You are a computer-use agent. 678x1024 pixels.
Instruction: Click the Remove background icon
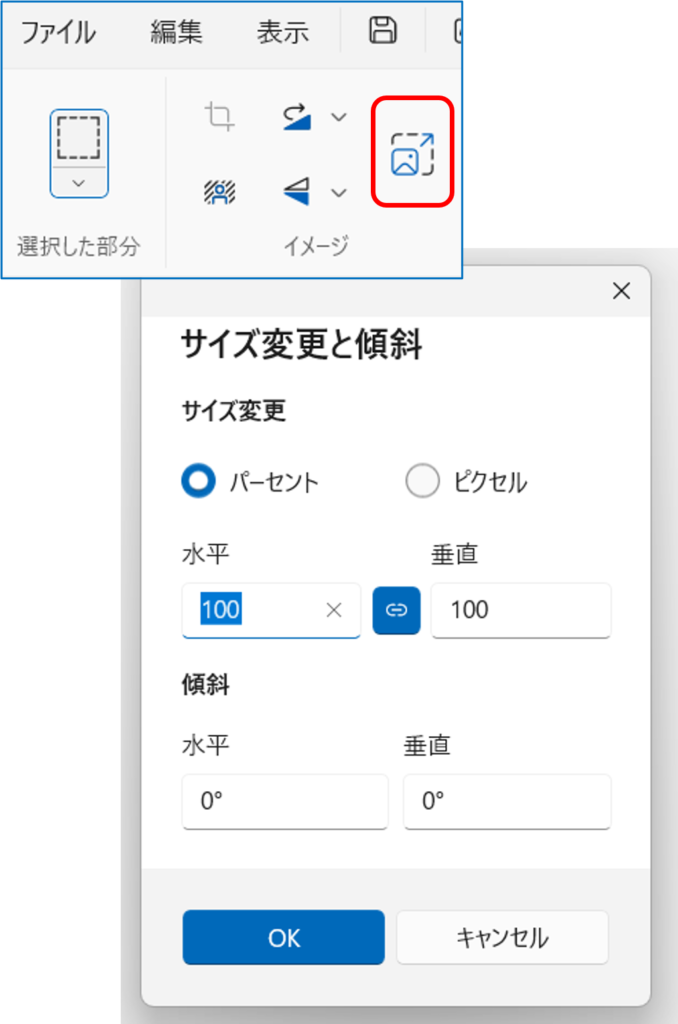tap(219, 191)
